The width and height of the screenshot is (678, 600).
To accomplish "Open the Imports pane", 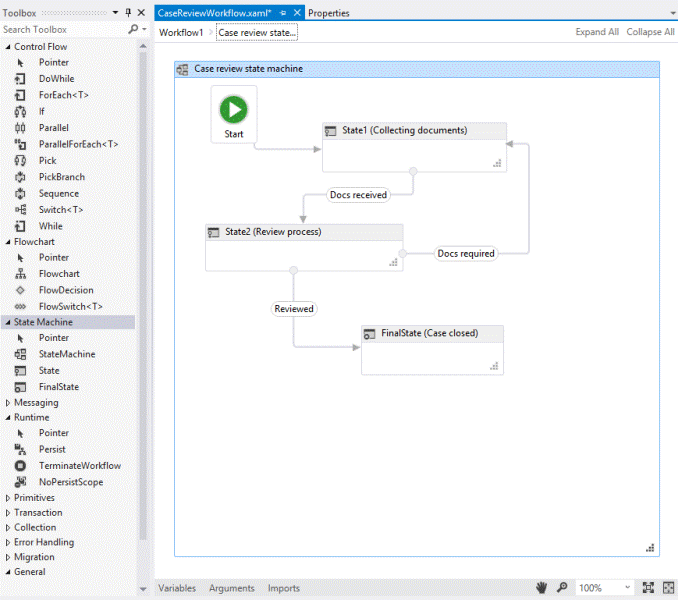I will click(x=284, y=588).
